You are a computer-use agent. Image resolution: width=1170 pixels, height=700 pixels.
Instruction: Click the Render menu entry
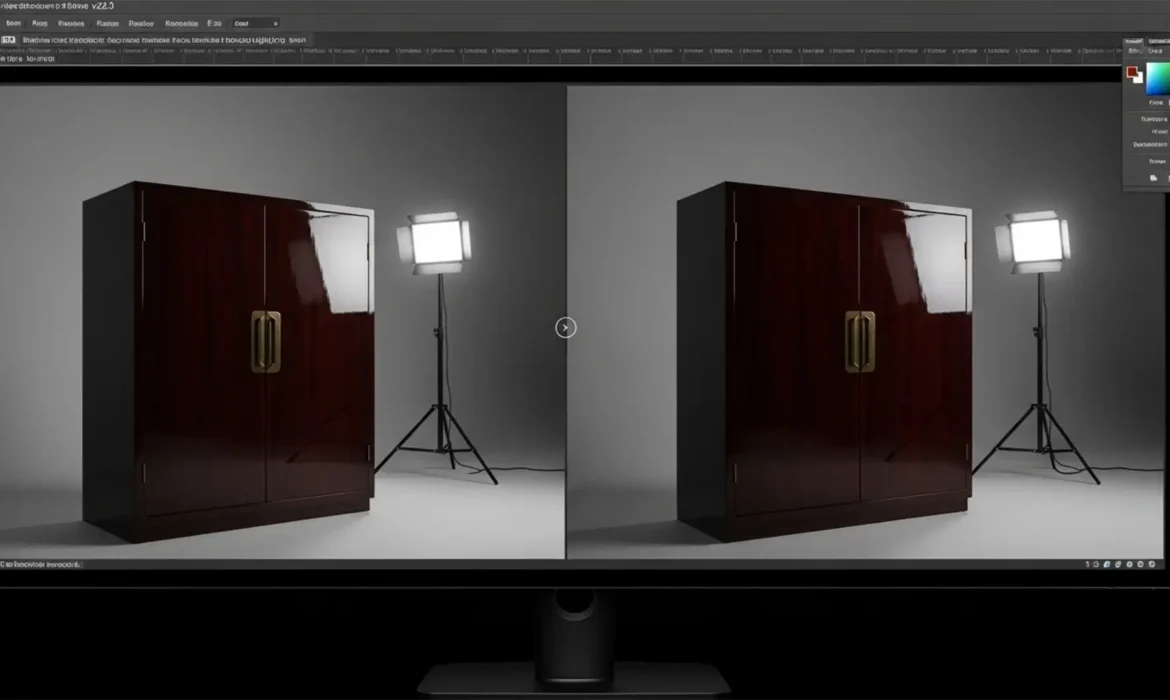(x=140, y=23)
